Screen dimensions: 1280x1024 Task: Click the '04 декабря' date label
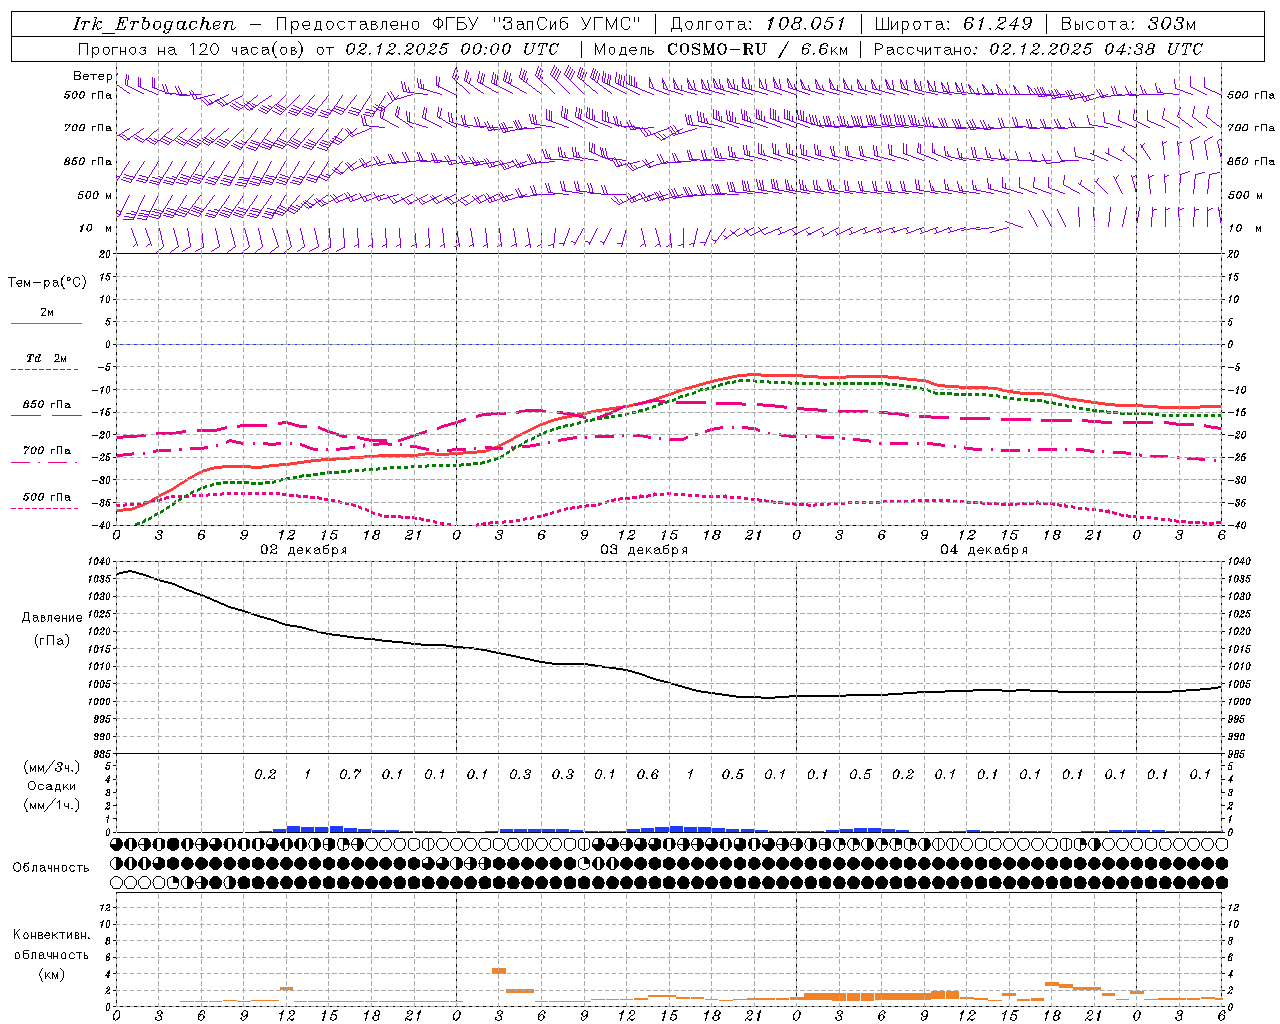pyautogui.click(x=984, y=550)
